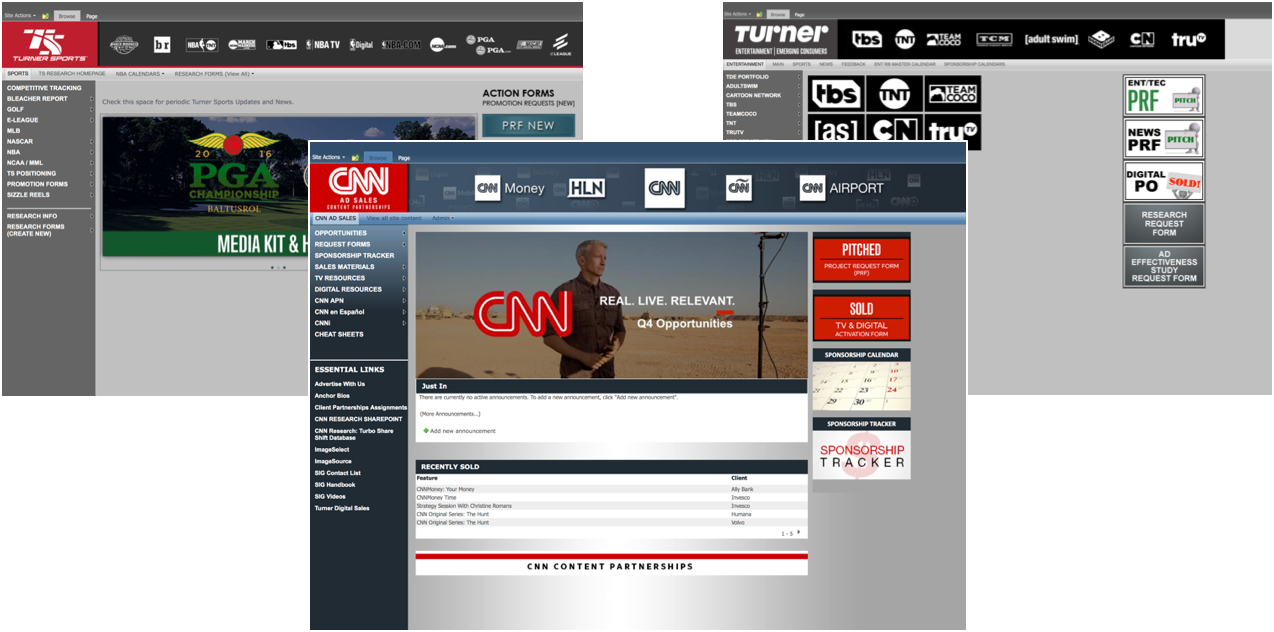Open the Team Coco logo in Turner header bar
This screenshot has width=1274, height=632.
944,40
